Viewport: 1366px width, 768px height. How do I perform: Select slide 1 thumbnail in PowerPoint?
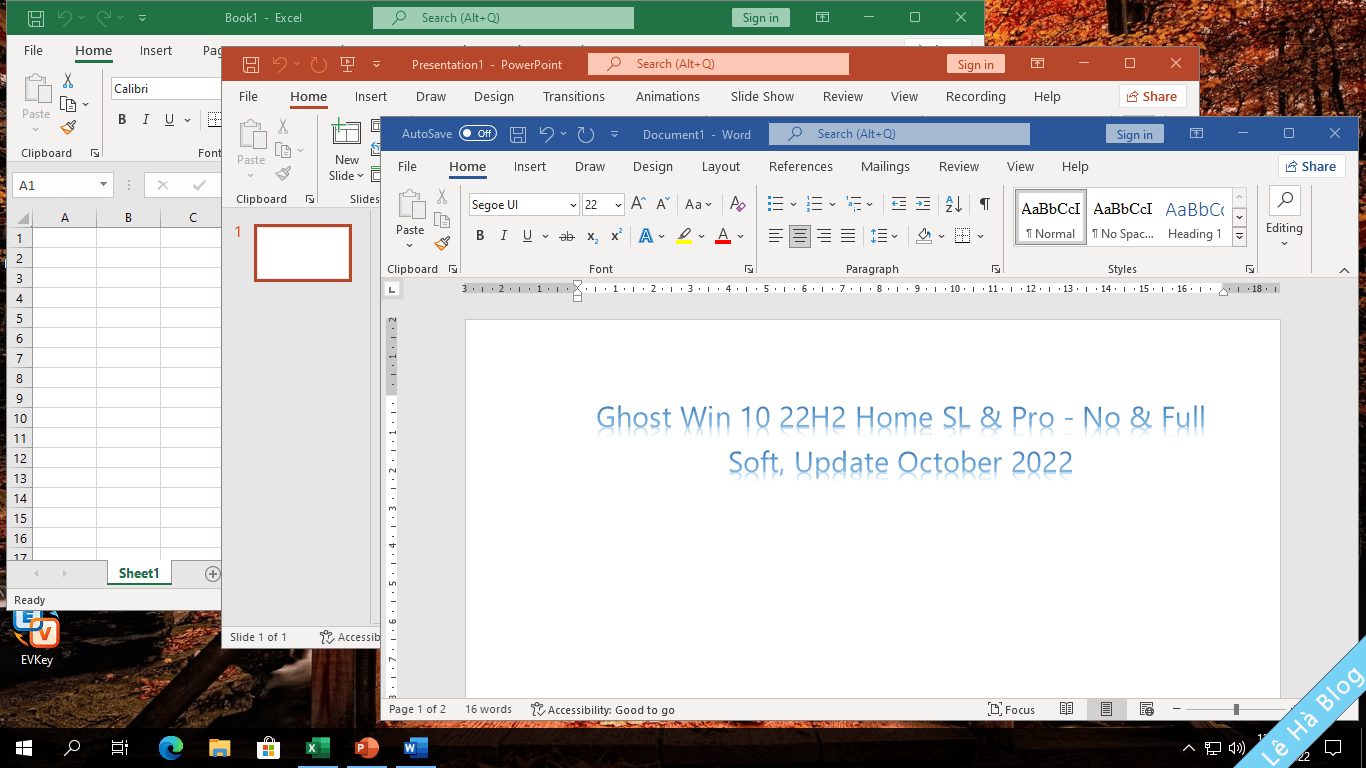pos(303,252)
